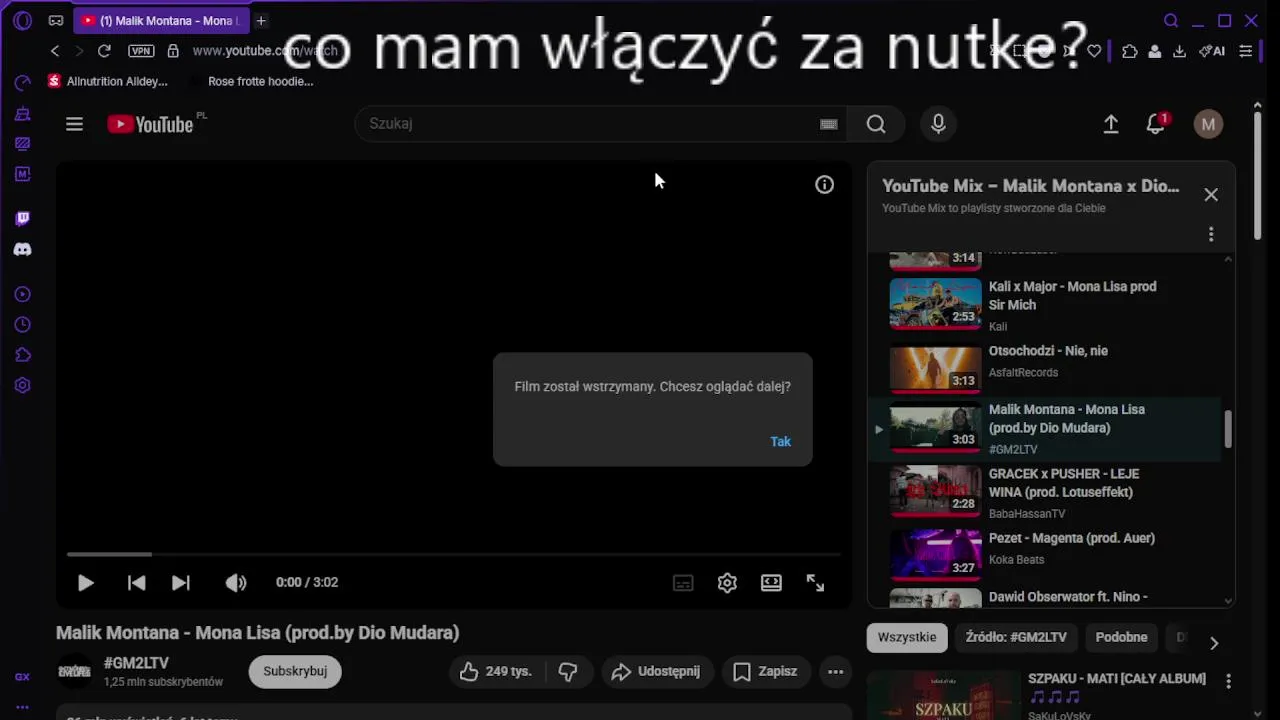
Task: Toggle the Opera VPN badge
Action: tap(141, 51)
